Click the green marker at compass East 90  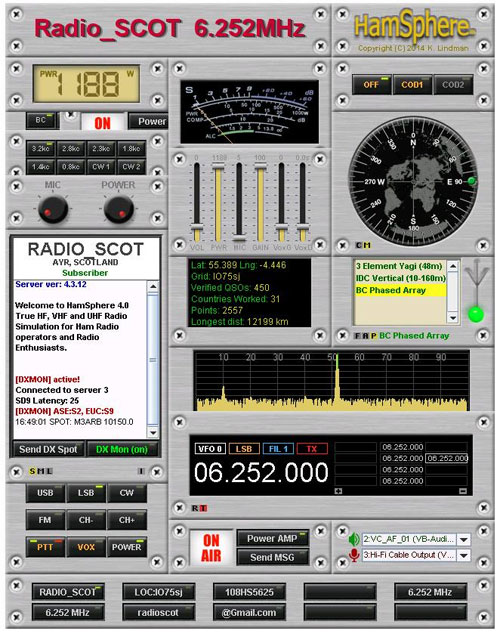(471, 181)
